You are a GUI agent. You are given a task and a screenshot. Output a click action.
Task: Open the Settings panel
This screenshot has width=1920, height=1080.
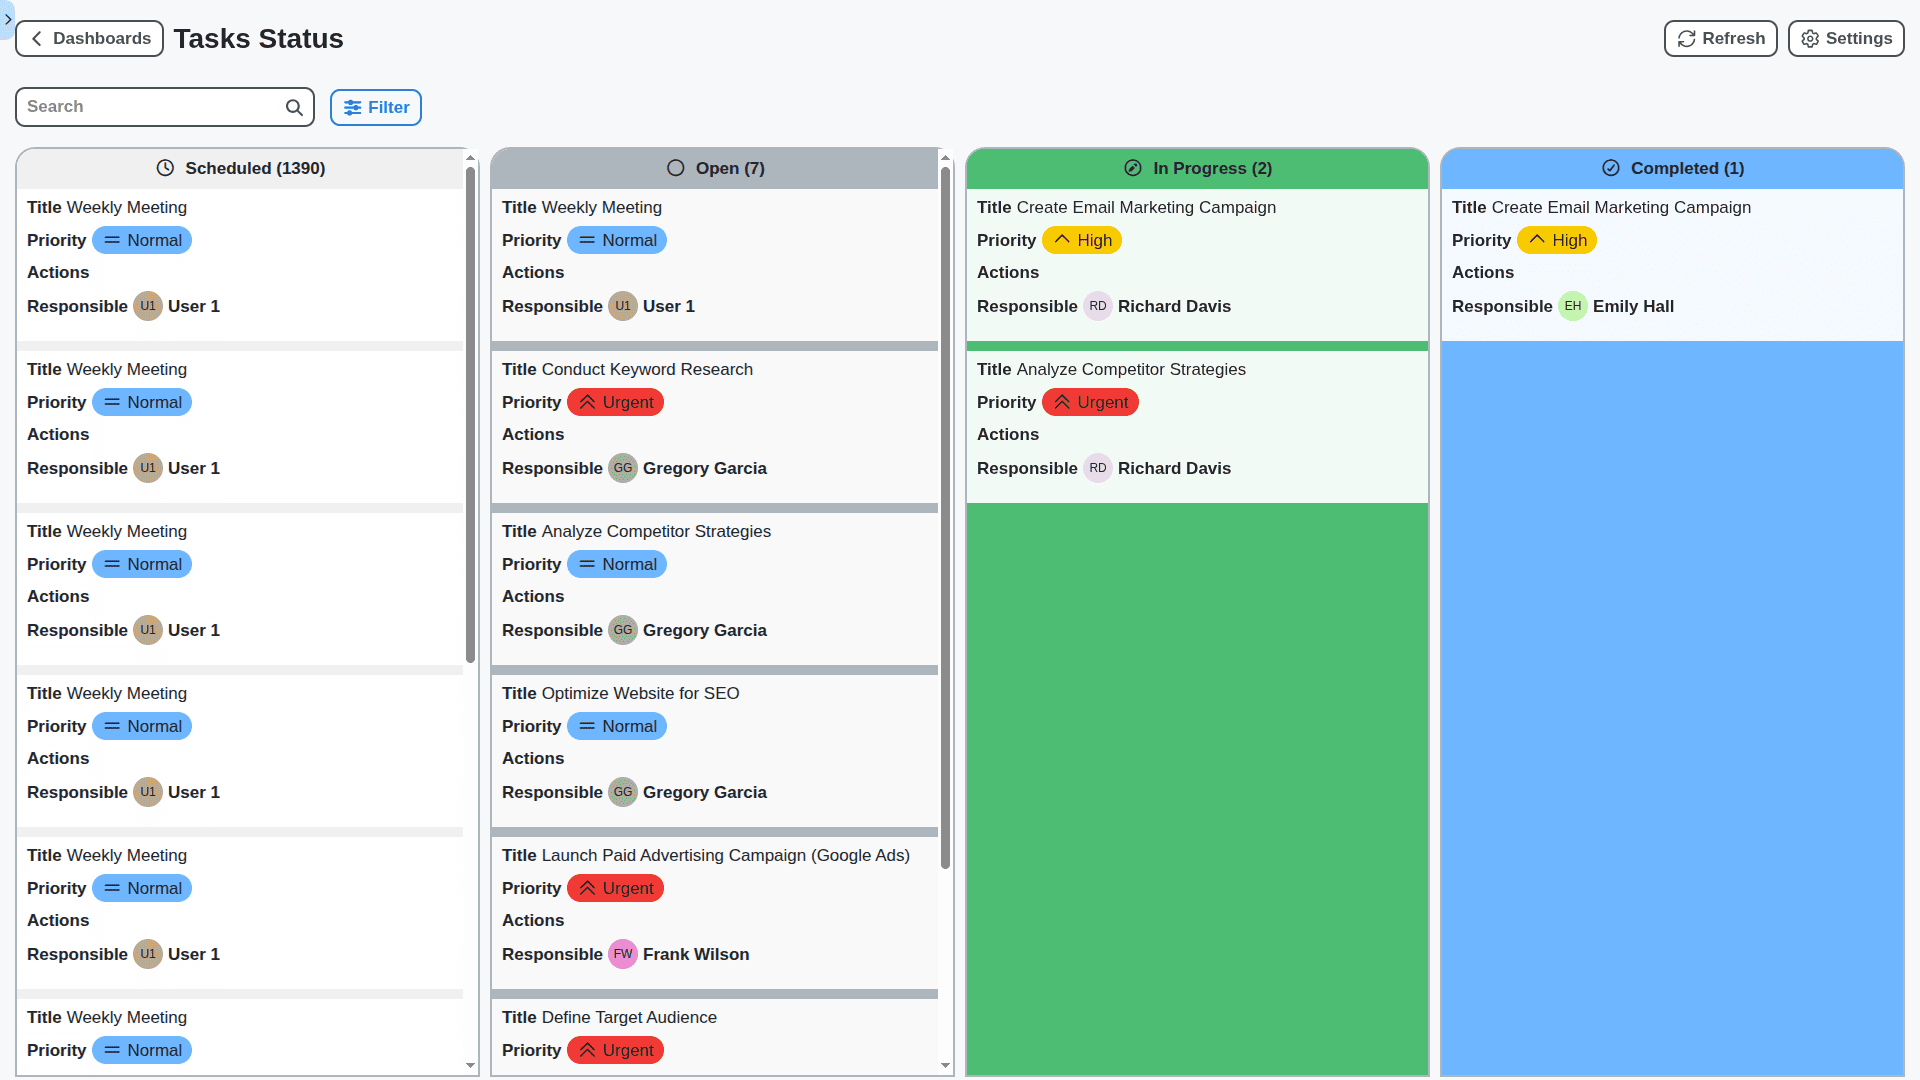pyautogui.click(x=1845, y=38)
